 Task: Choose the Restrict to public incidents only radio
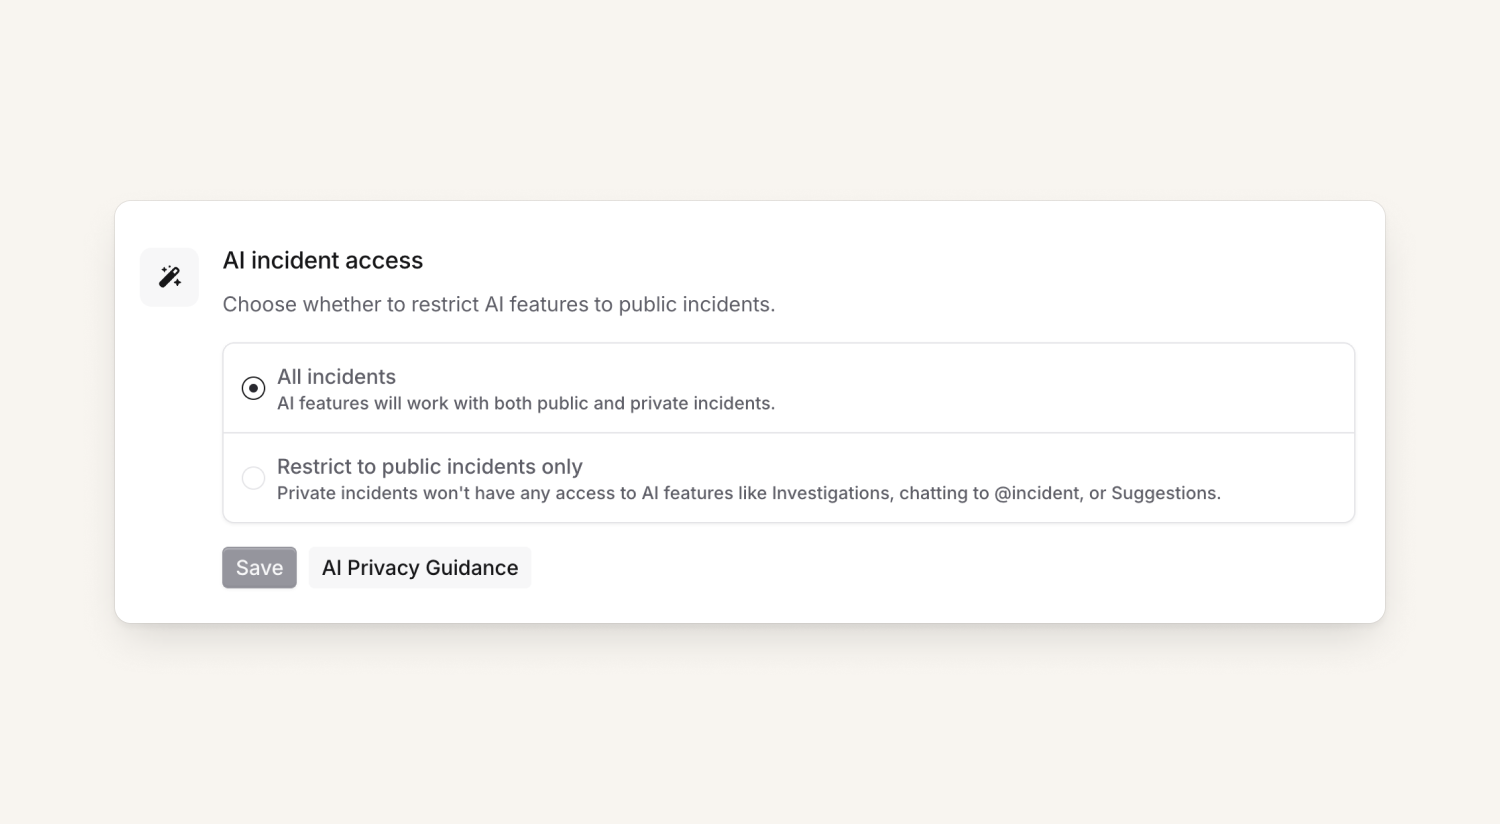(253, 478)
